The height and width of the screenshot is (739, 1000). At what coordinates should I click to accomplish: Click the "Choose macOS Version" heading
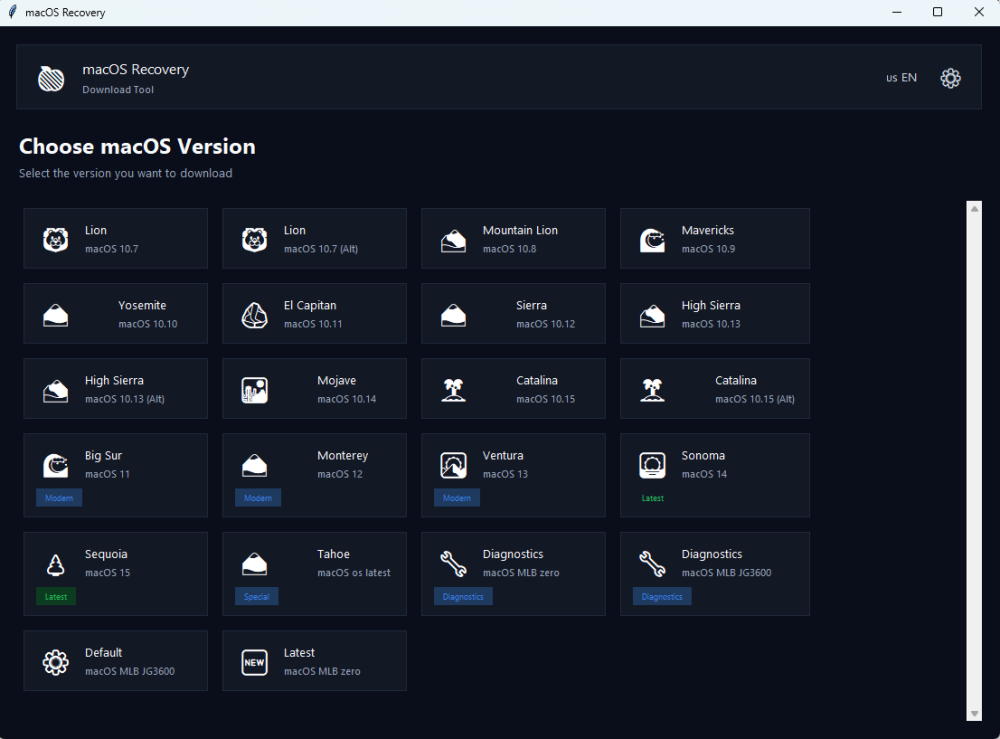coord(137,147)
